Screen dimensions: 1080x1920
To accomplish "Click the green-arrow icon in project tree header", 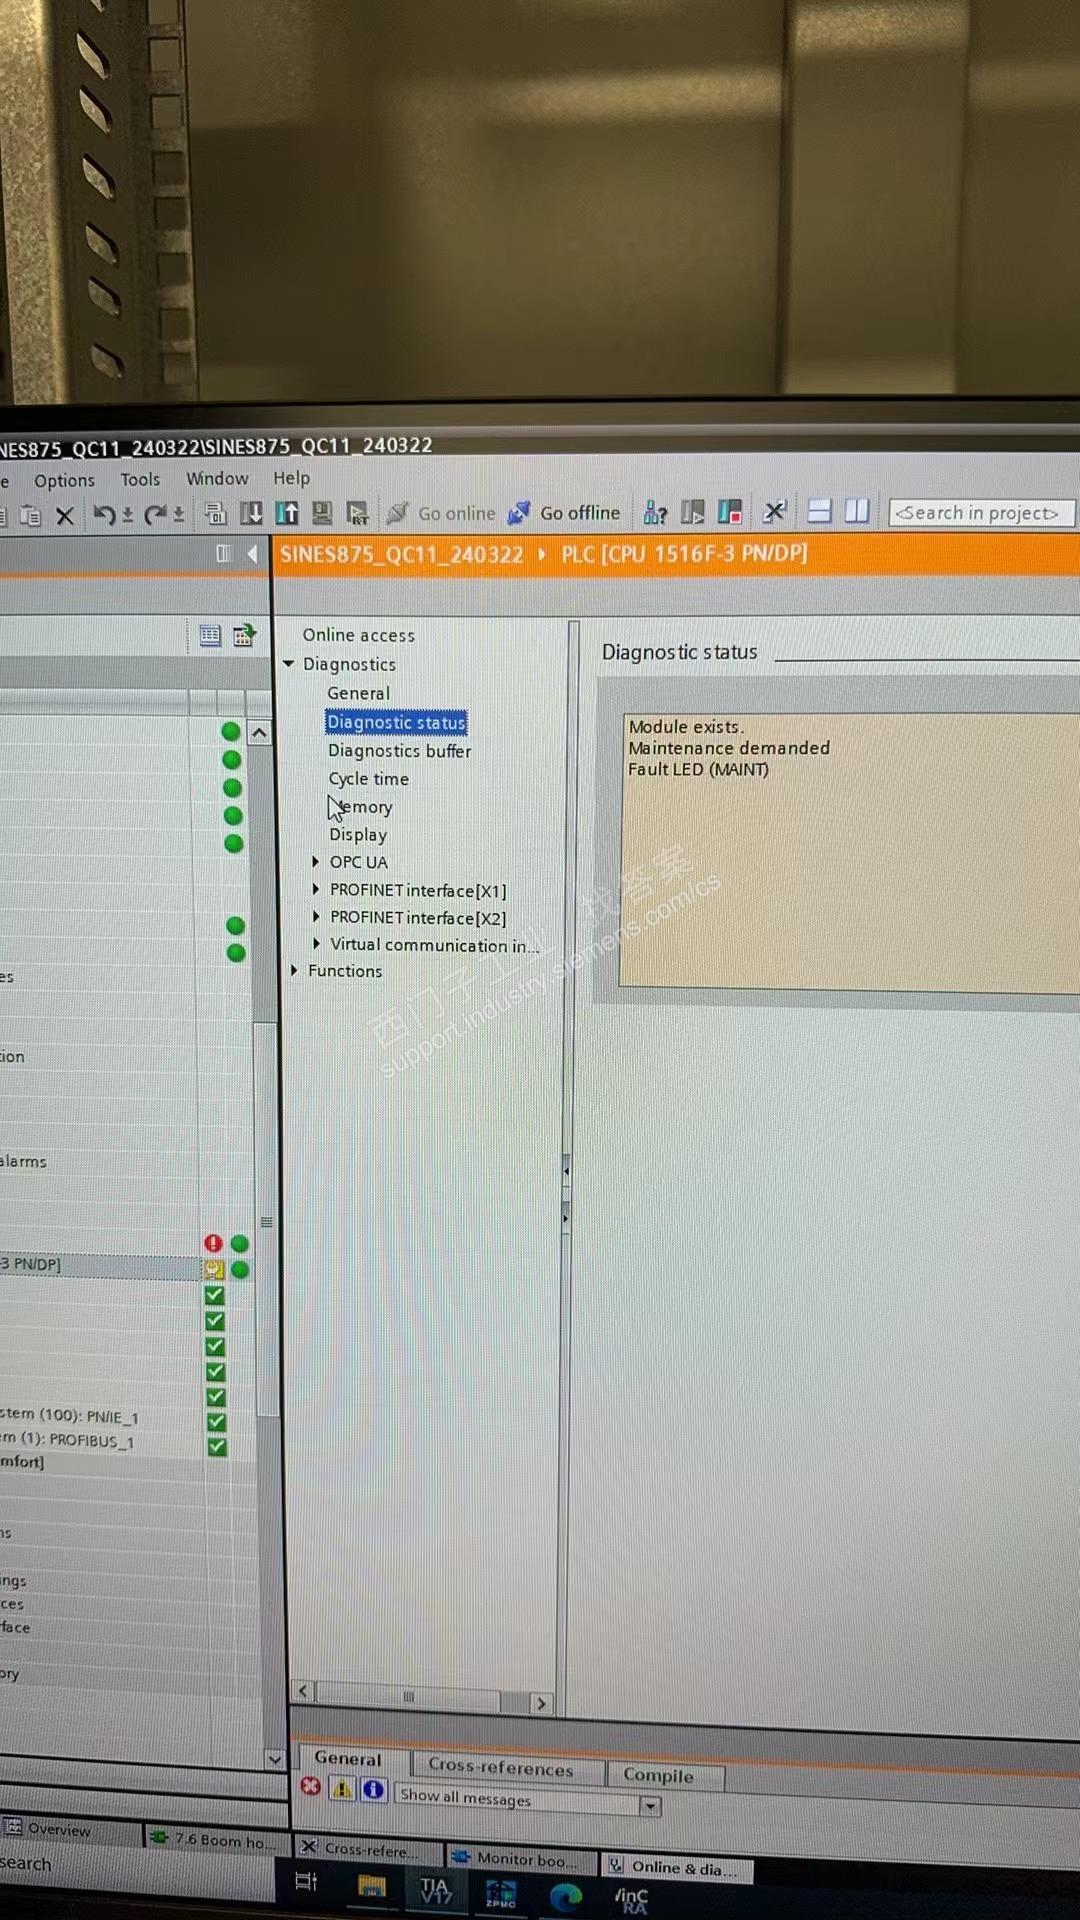I will coord(244,635).
